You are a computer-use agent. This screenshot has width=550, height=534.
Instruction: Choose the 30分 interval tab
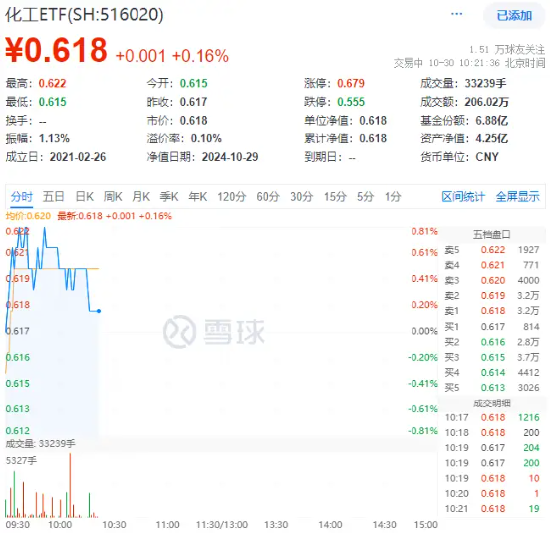(x=301, y=196)
